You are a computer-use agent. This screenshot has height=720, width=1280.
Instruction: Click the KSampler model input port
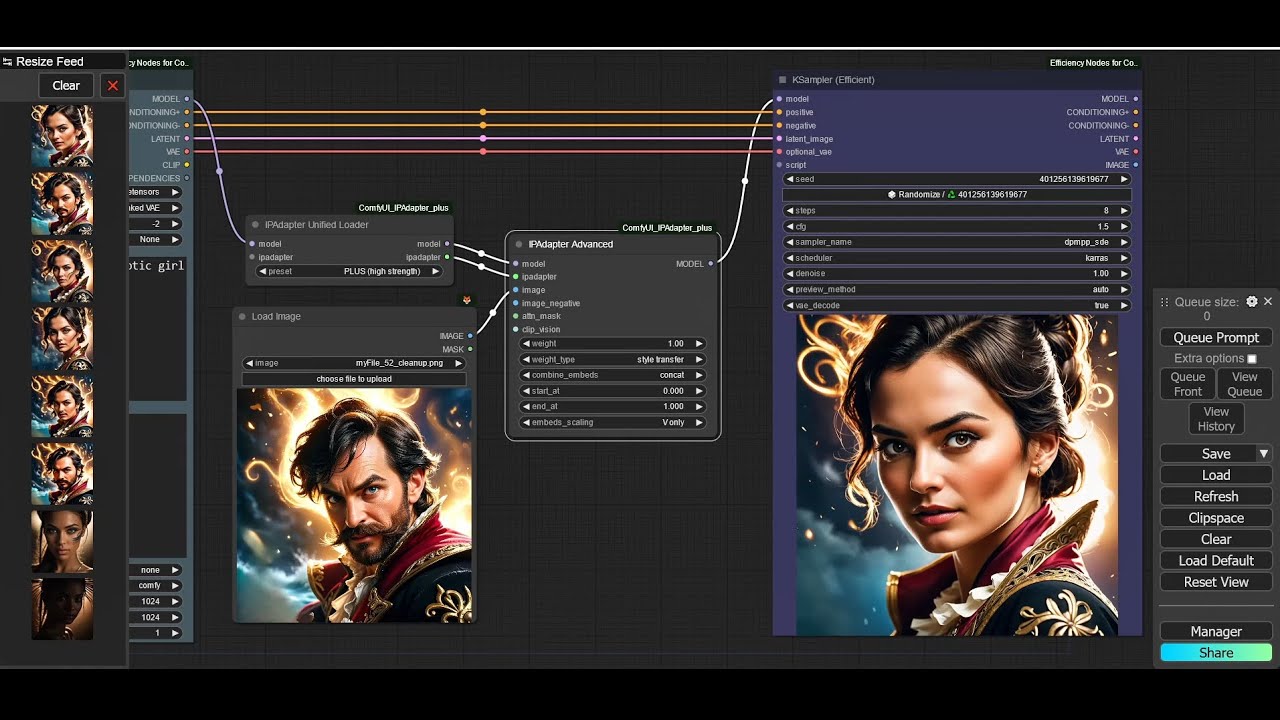[x=779, y=99]
